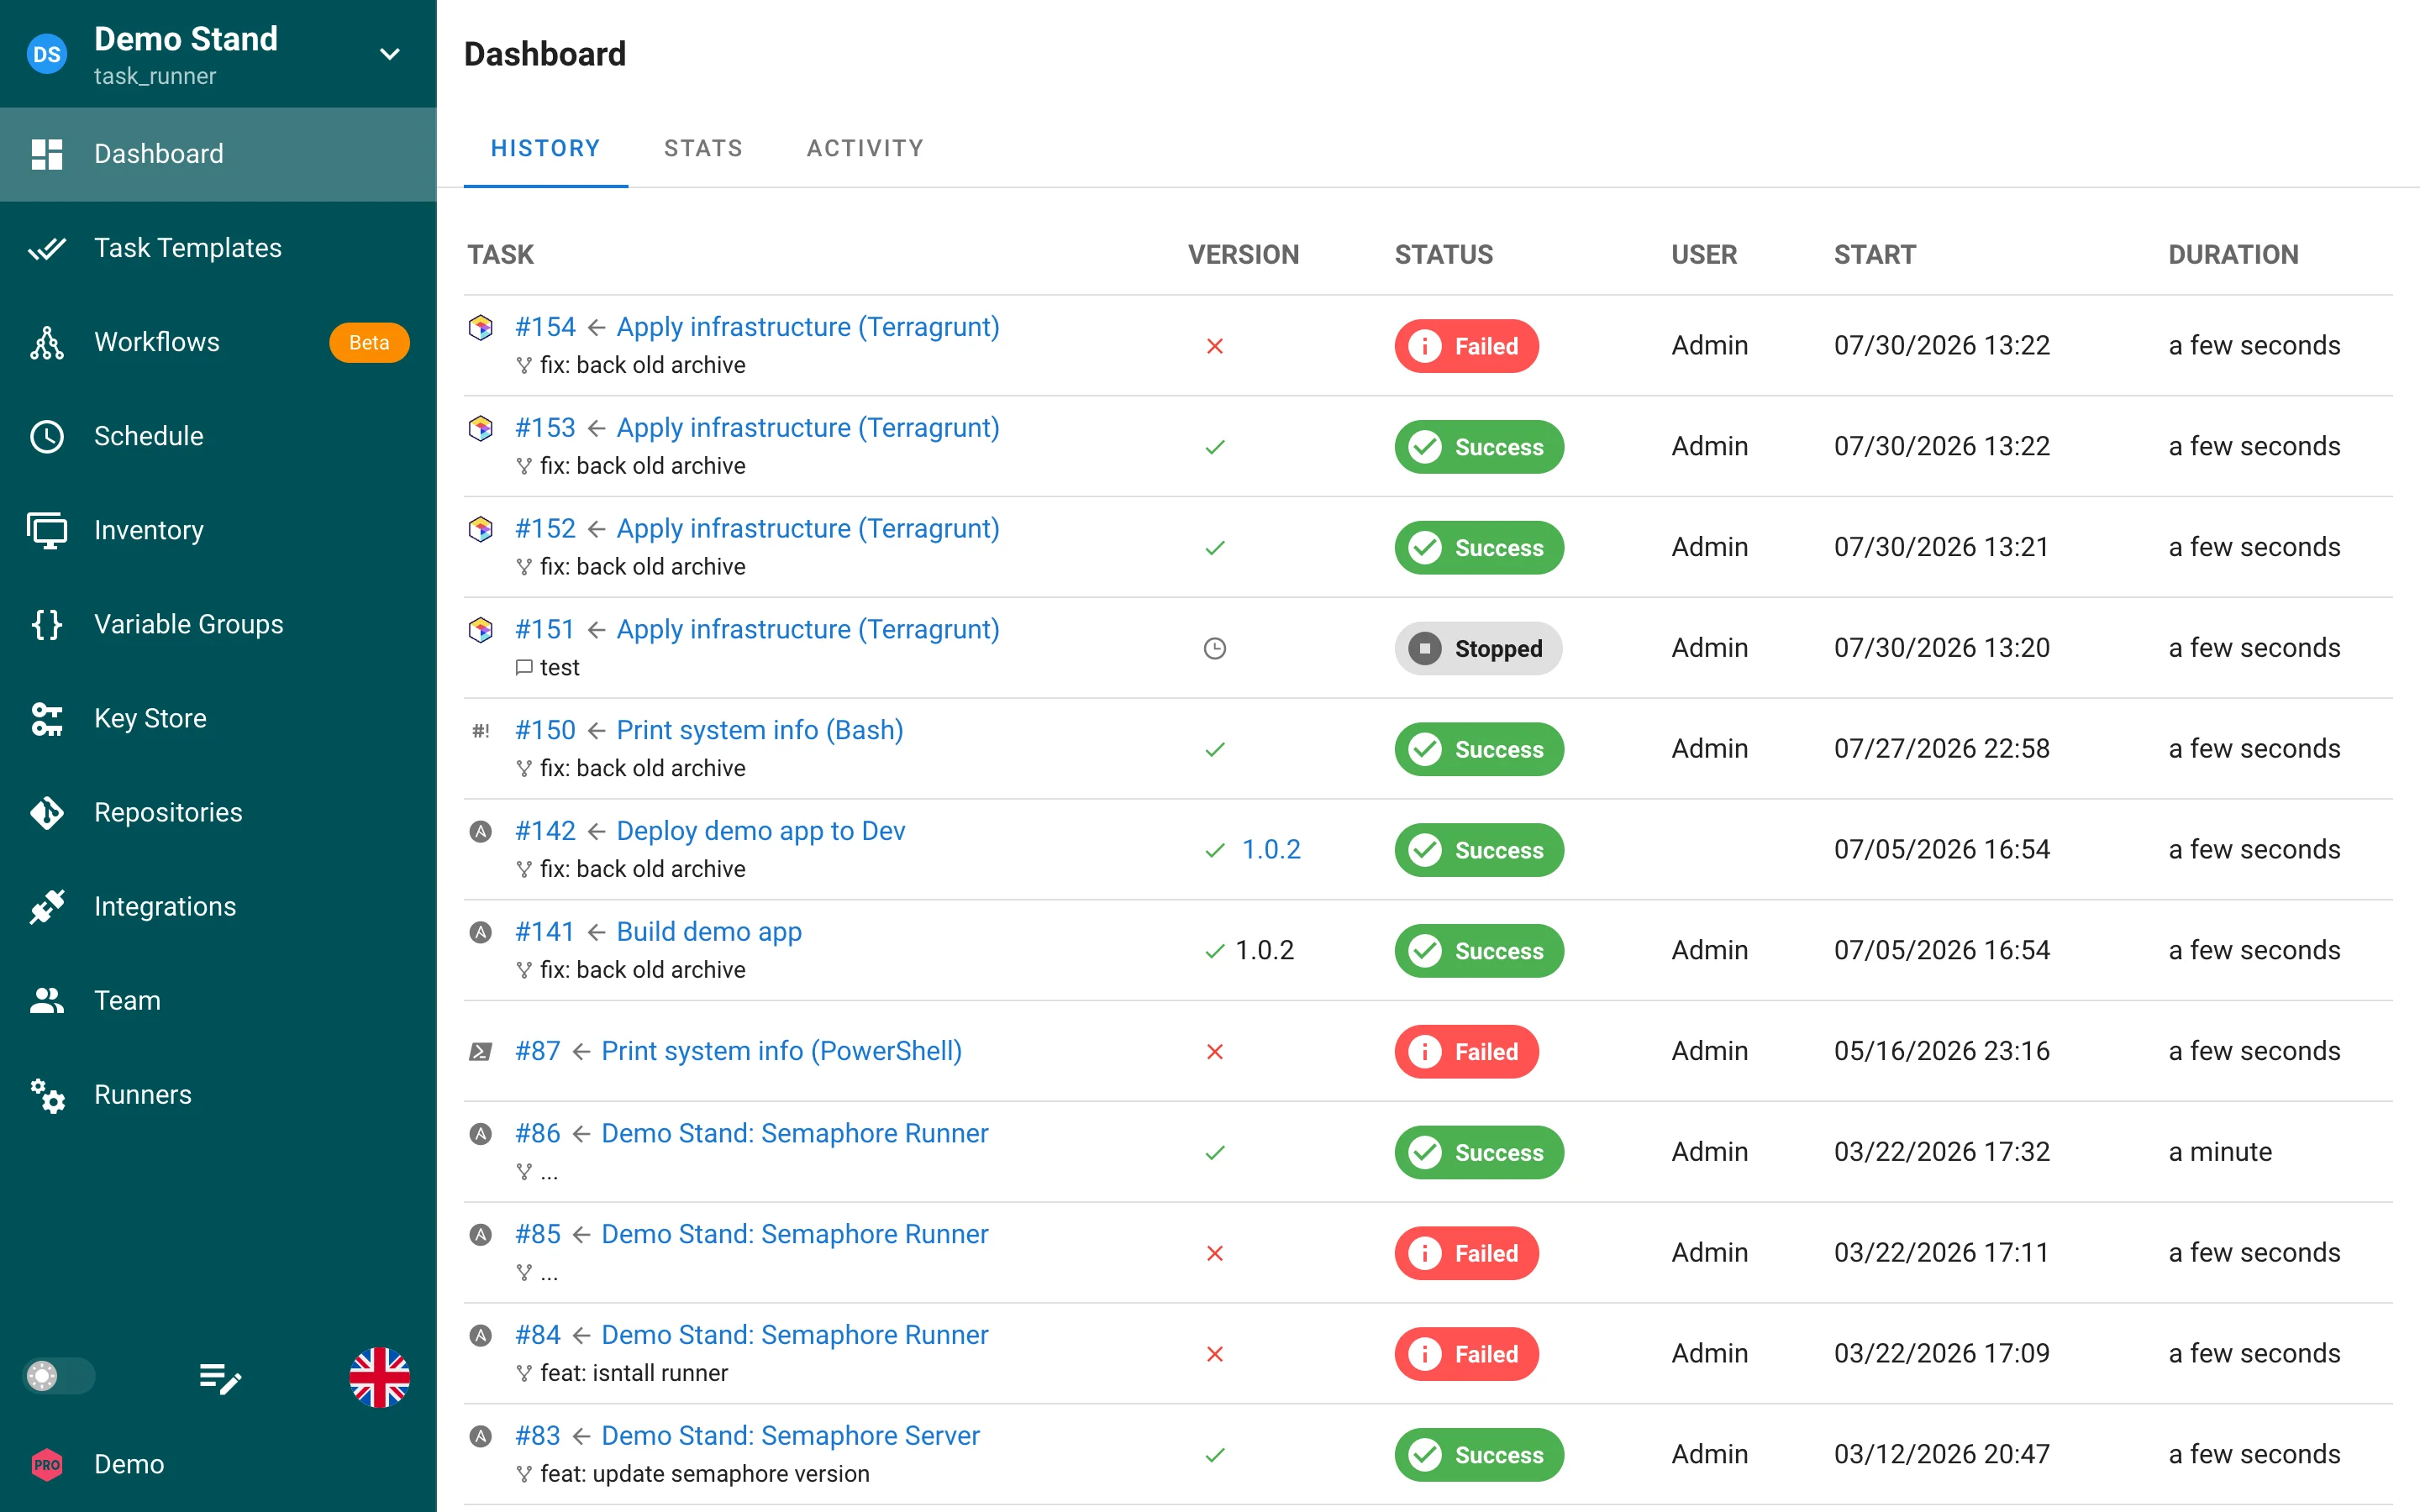Open Deploy demo app to Dev link

761,831
